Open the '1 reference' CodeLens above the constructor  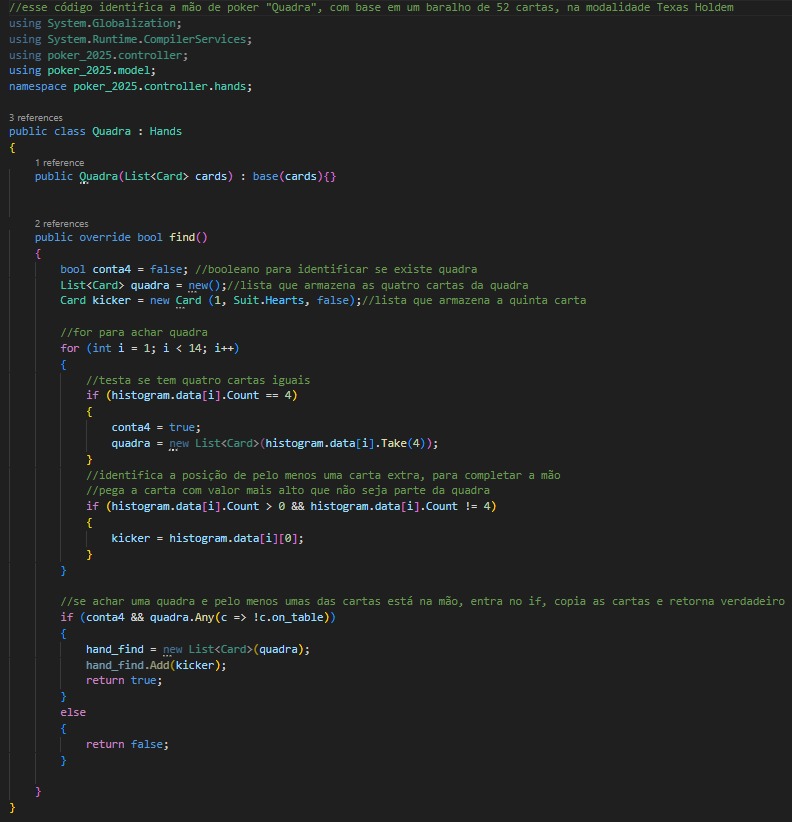[59, 163]
